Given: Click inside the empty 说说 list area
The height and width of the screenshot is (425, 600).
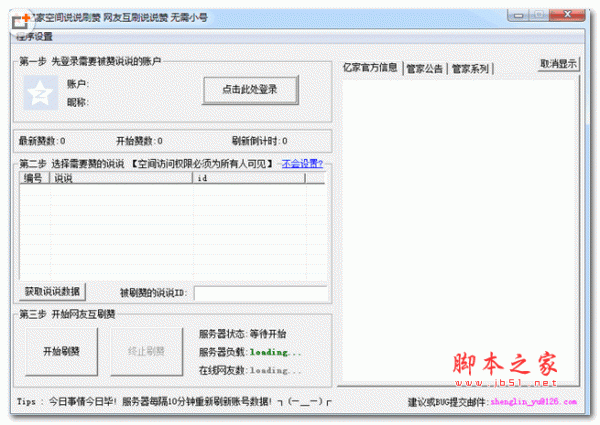Looking at the screenshot, I should (x=172, y=230).
